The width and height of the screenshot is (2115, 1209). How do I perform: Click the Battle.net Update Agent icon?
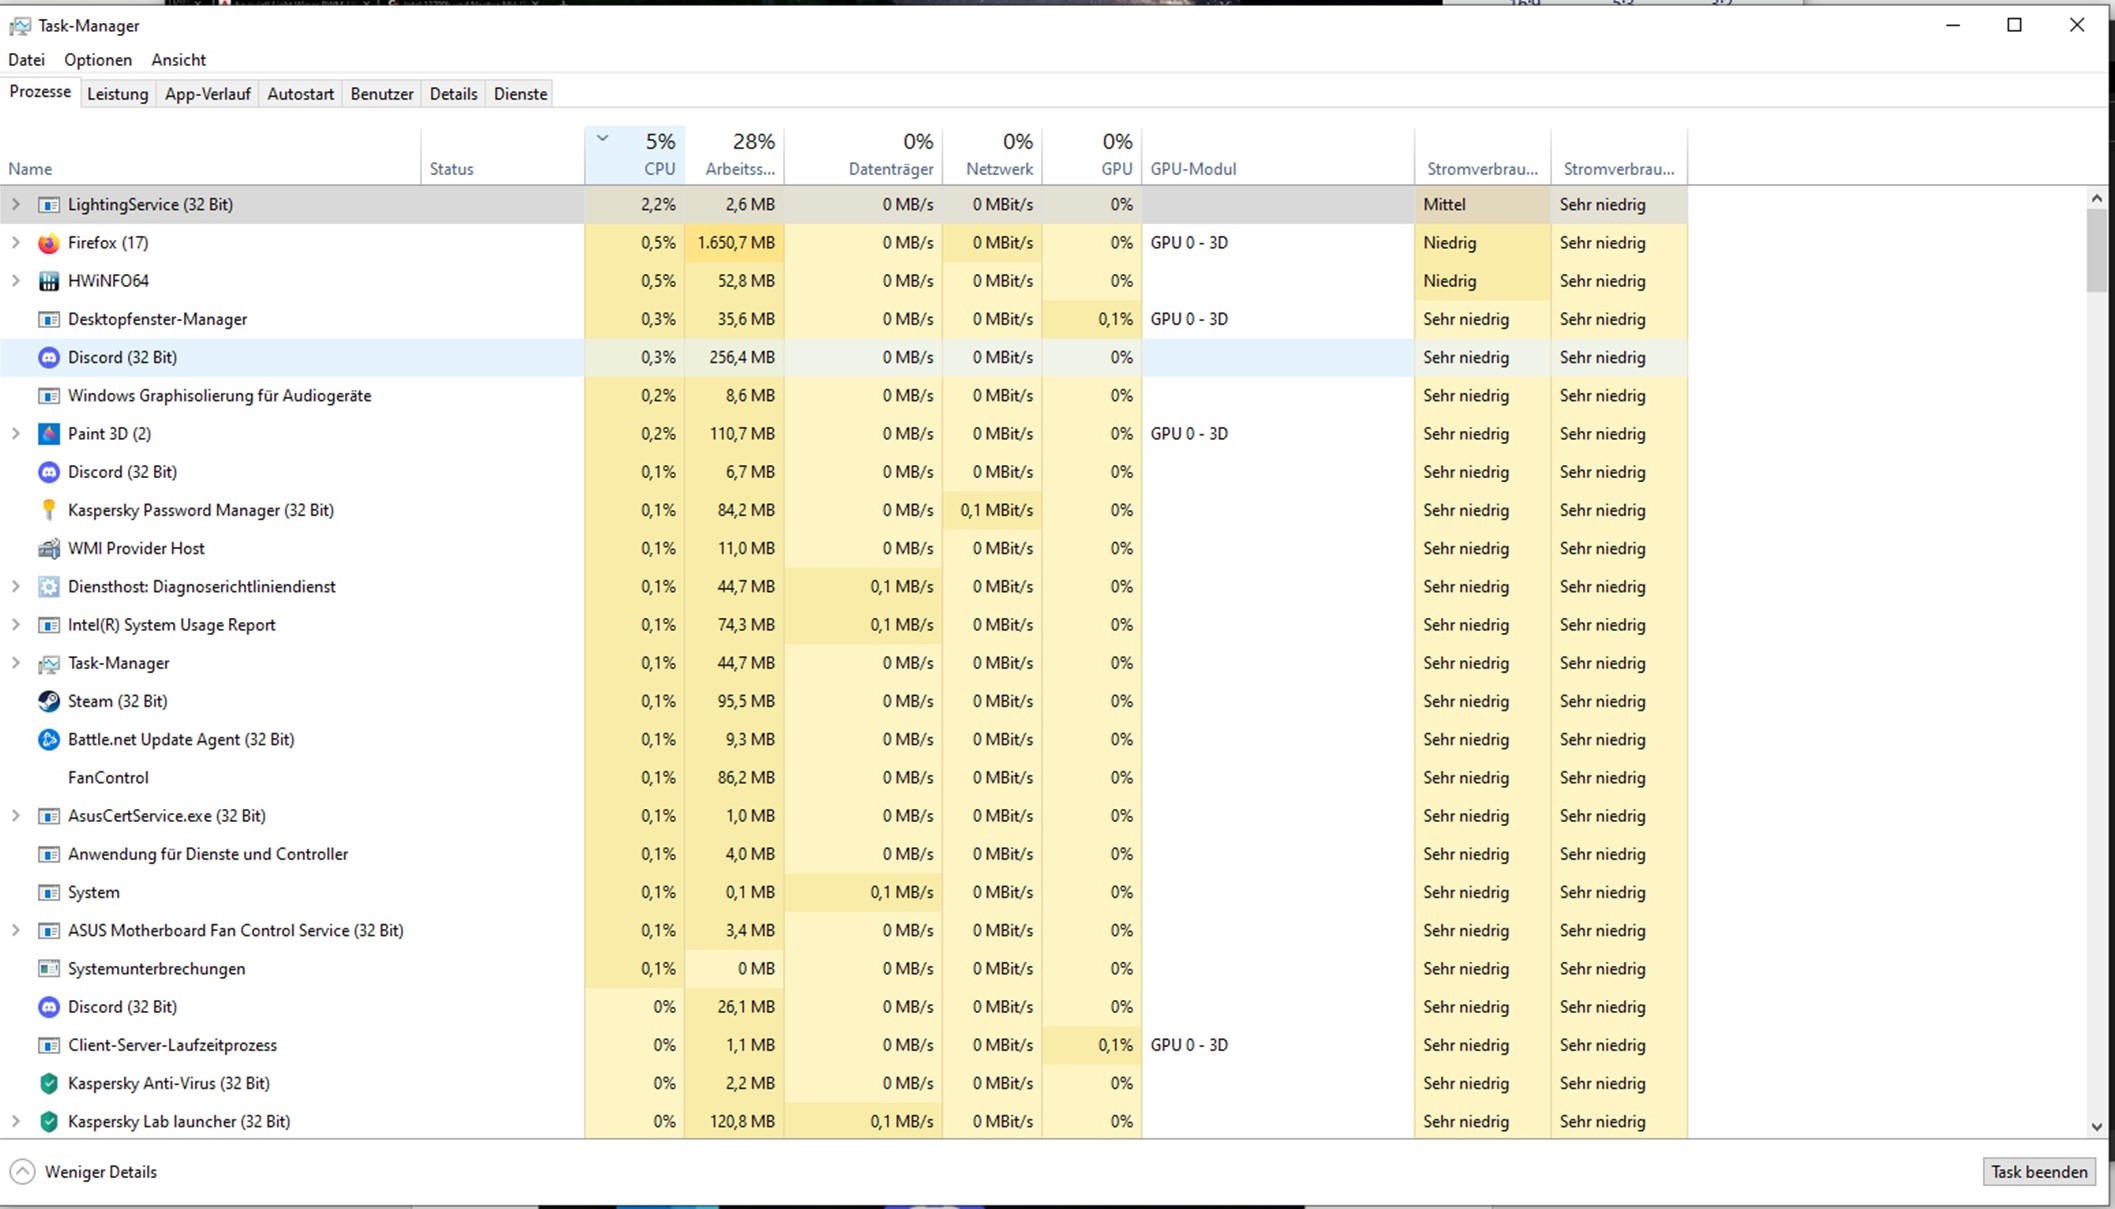[48, 740]
